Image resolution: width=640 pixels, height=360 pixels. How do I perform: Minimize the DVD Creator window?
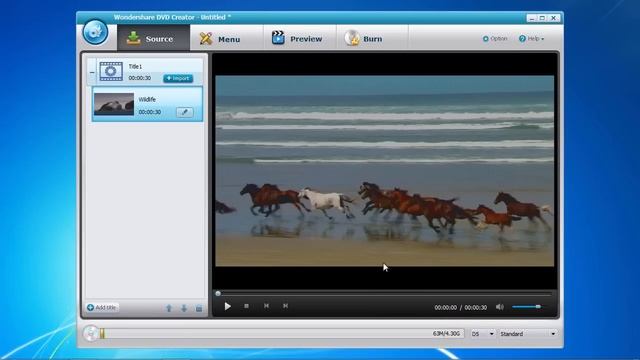[x=531, y=18]
